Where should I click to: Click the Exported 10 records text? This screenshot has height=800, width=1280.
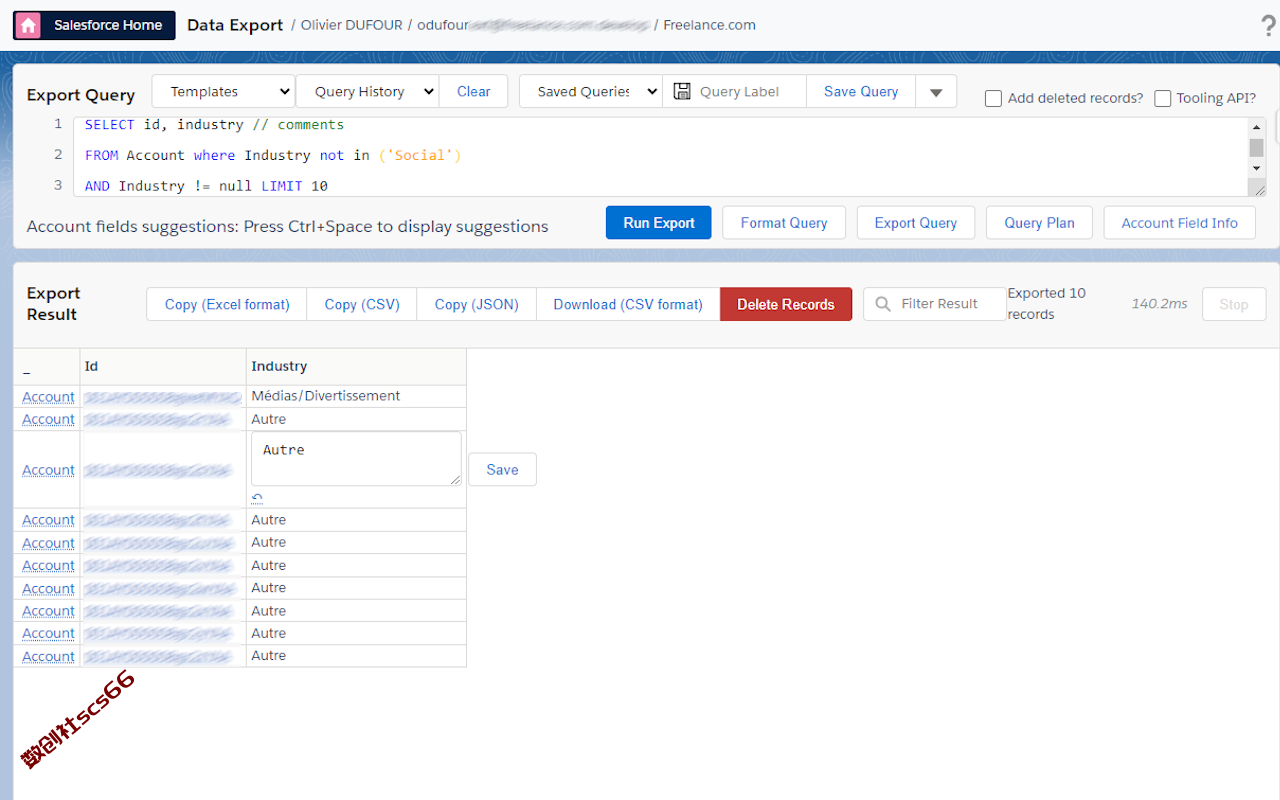pyautogui.click(x=1046, y=304)
